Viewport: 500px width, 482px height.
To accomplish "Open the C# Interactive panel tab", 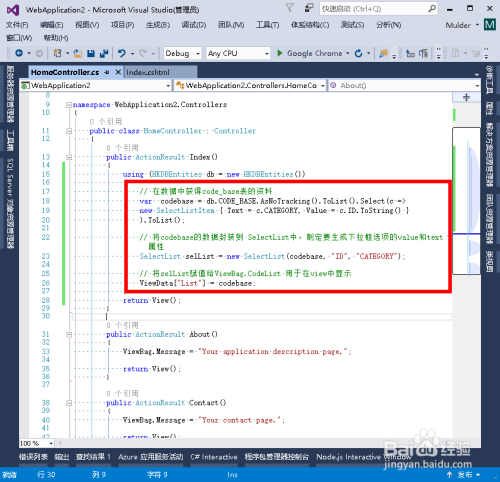I will (x=214, y=457).
